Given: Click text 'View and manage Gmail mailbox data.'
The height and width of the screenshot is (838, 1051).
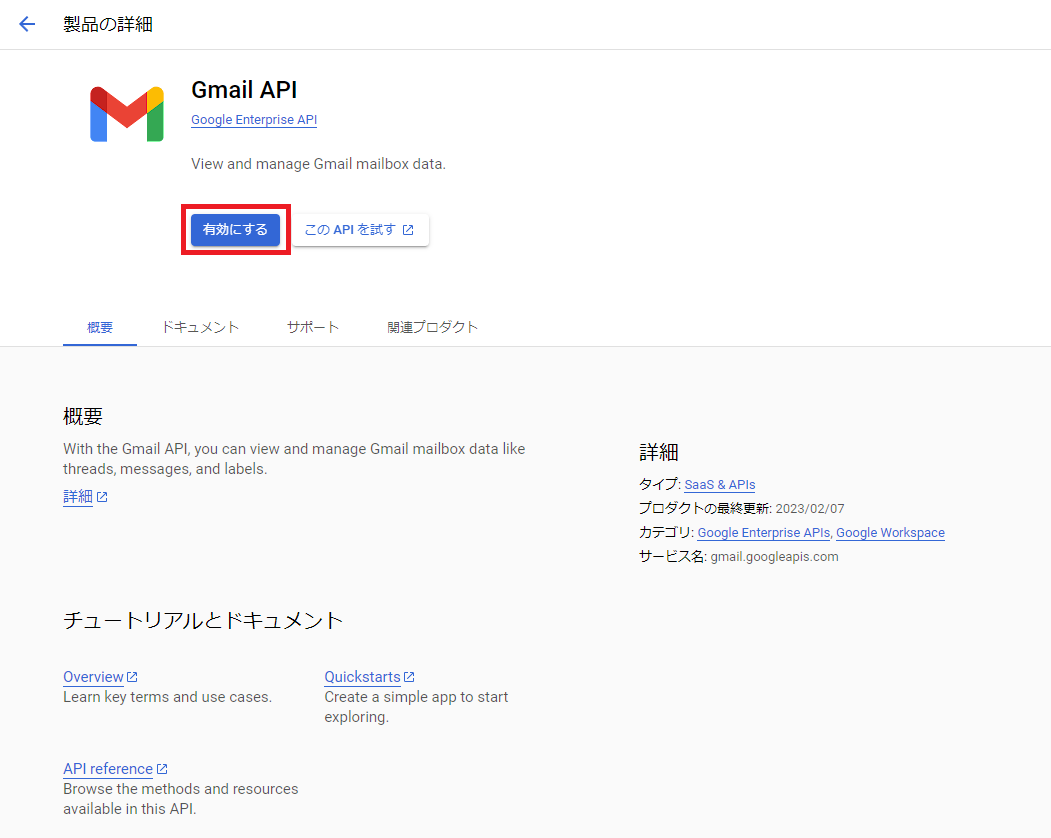Looking at the screenshot, I should point(318,164).
